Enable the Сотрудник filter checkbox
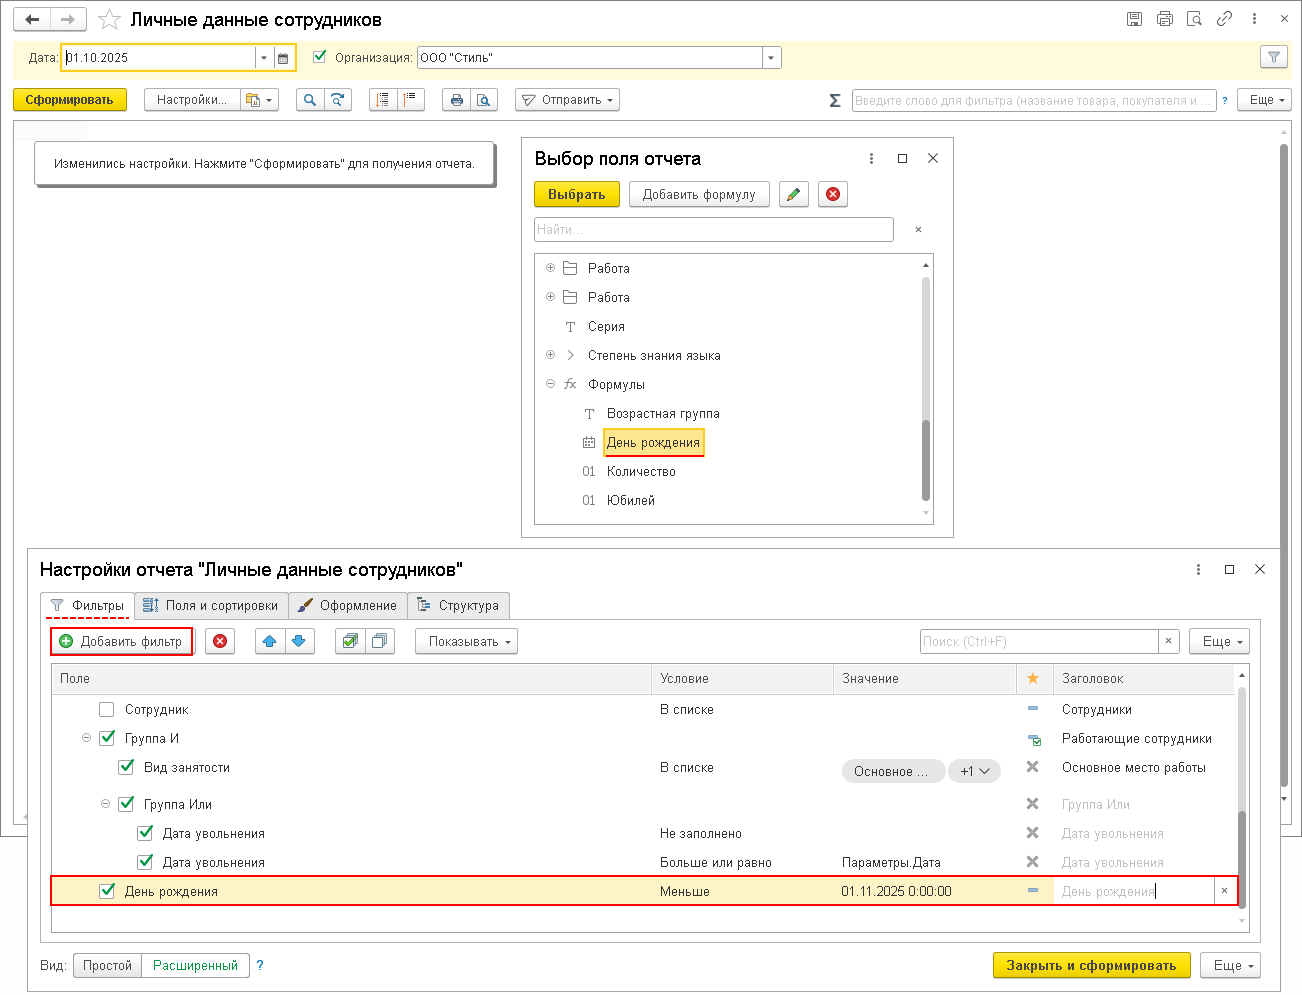1302x995 pixels. 107,710
